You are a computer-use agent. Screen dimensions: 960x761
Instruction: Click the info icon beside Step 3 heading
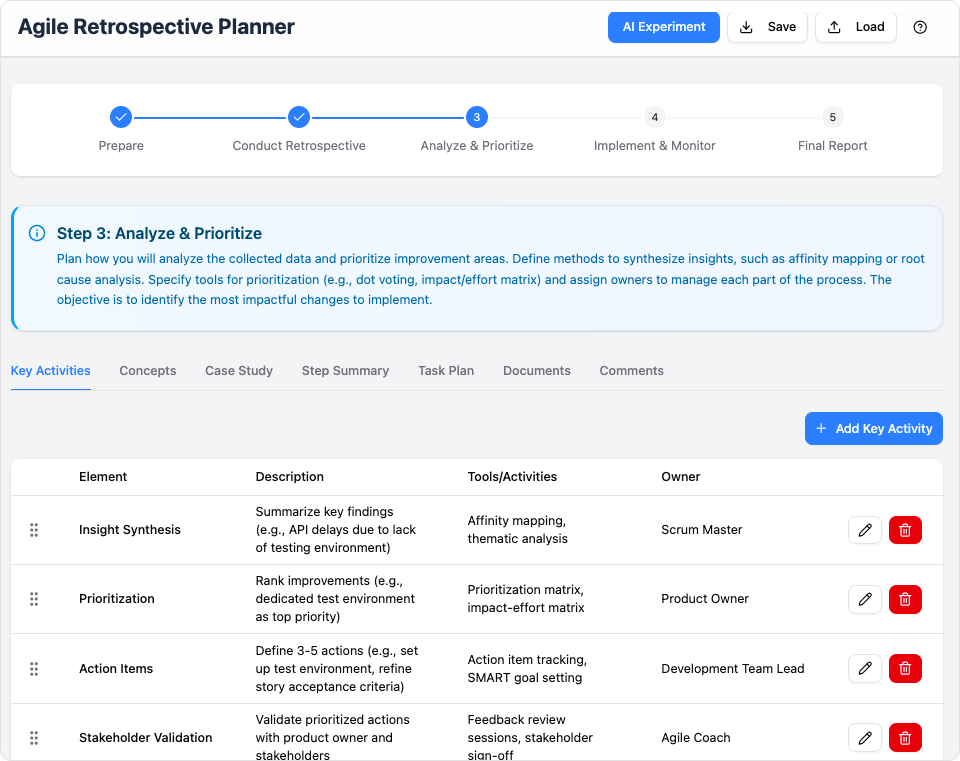[37, 233]
